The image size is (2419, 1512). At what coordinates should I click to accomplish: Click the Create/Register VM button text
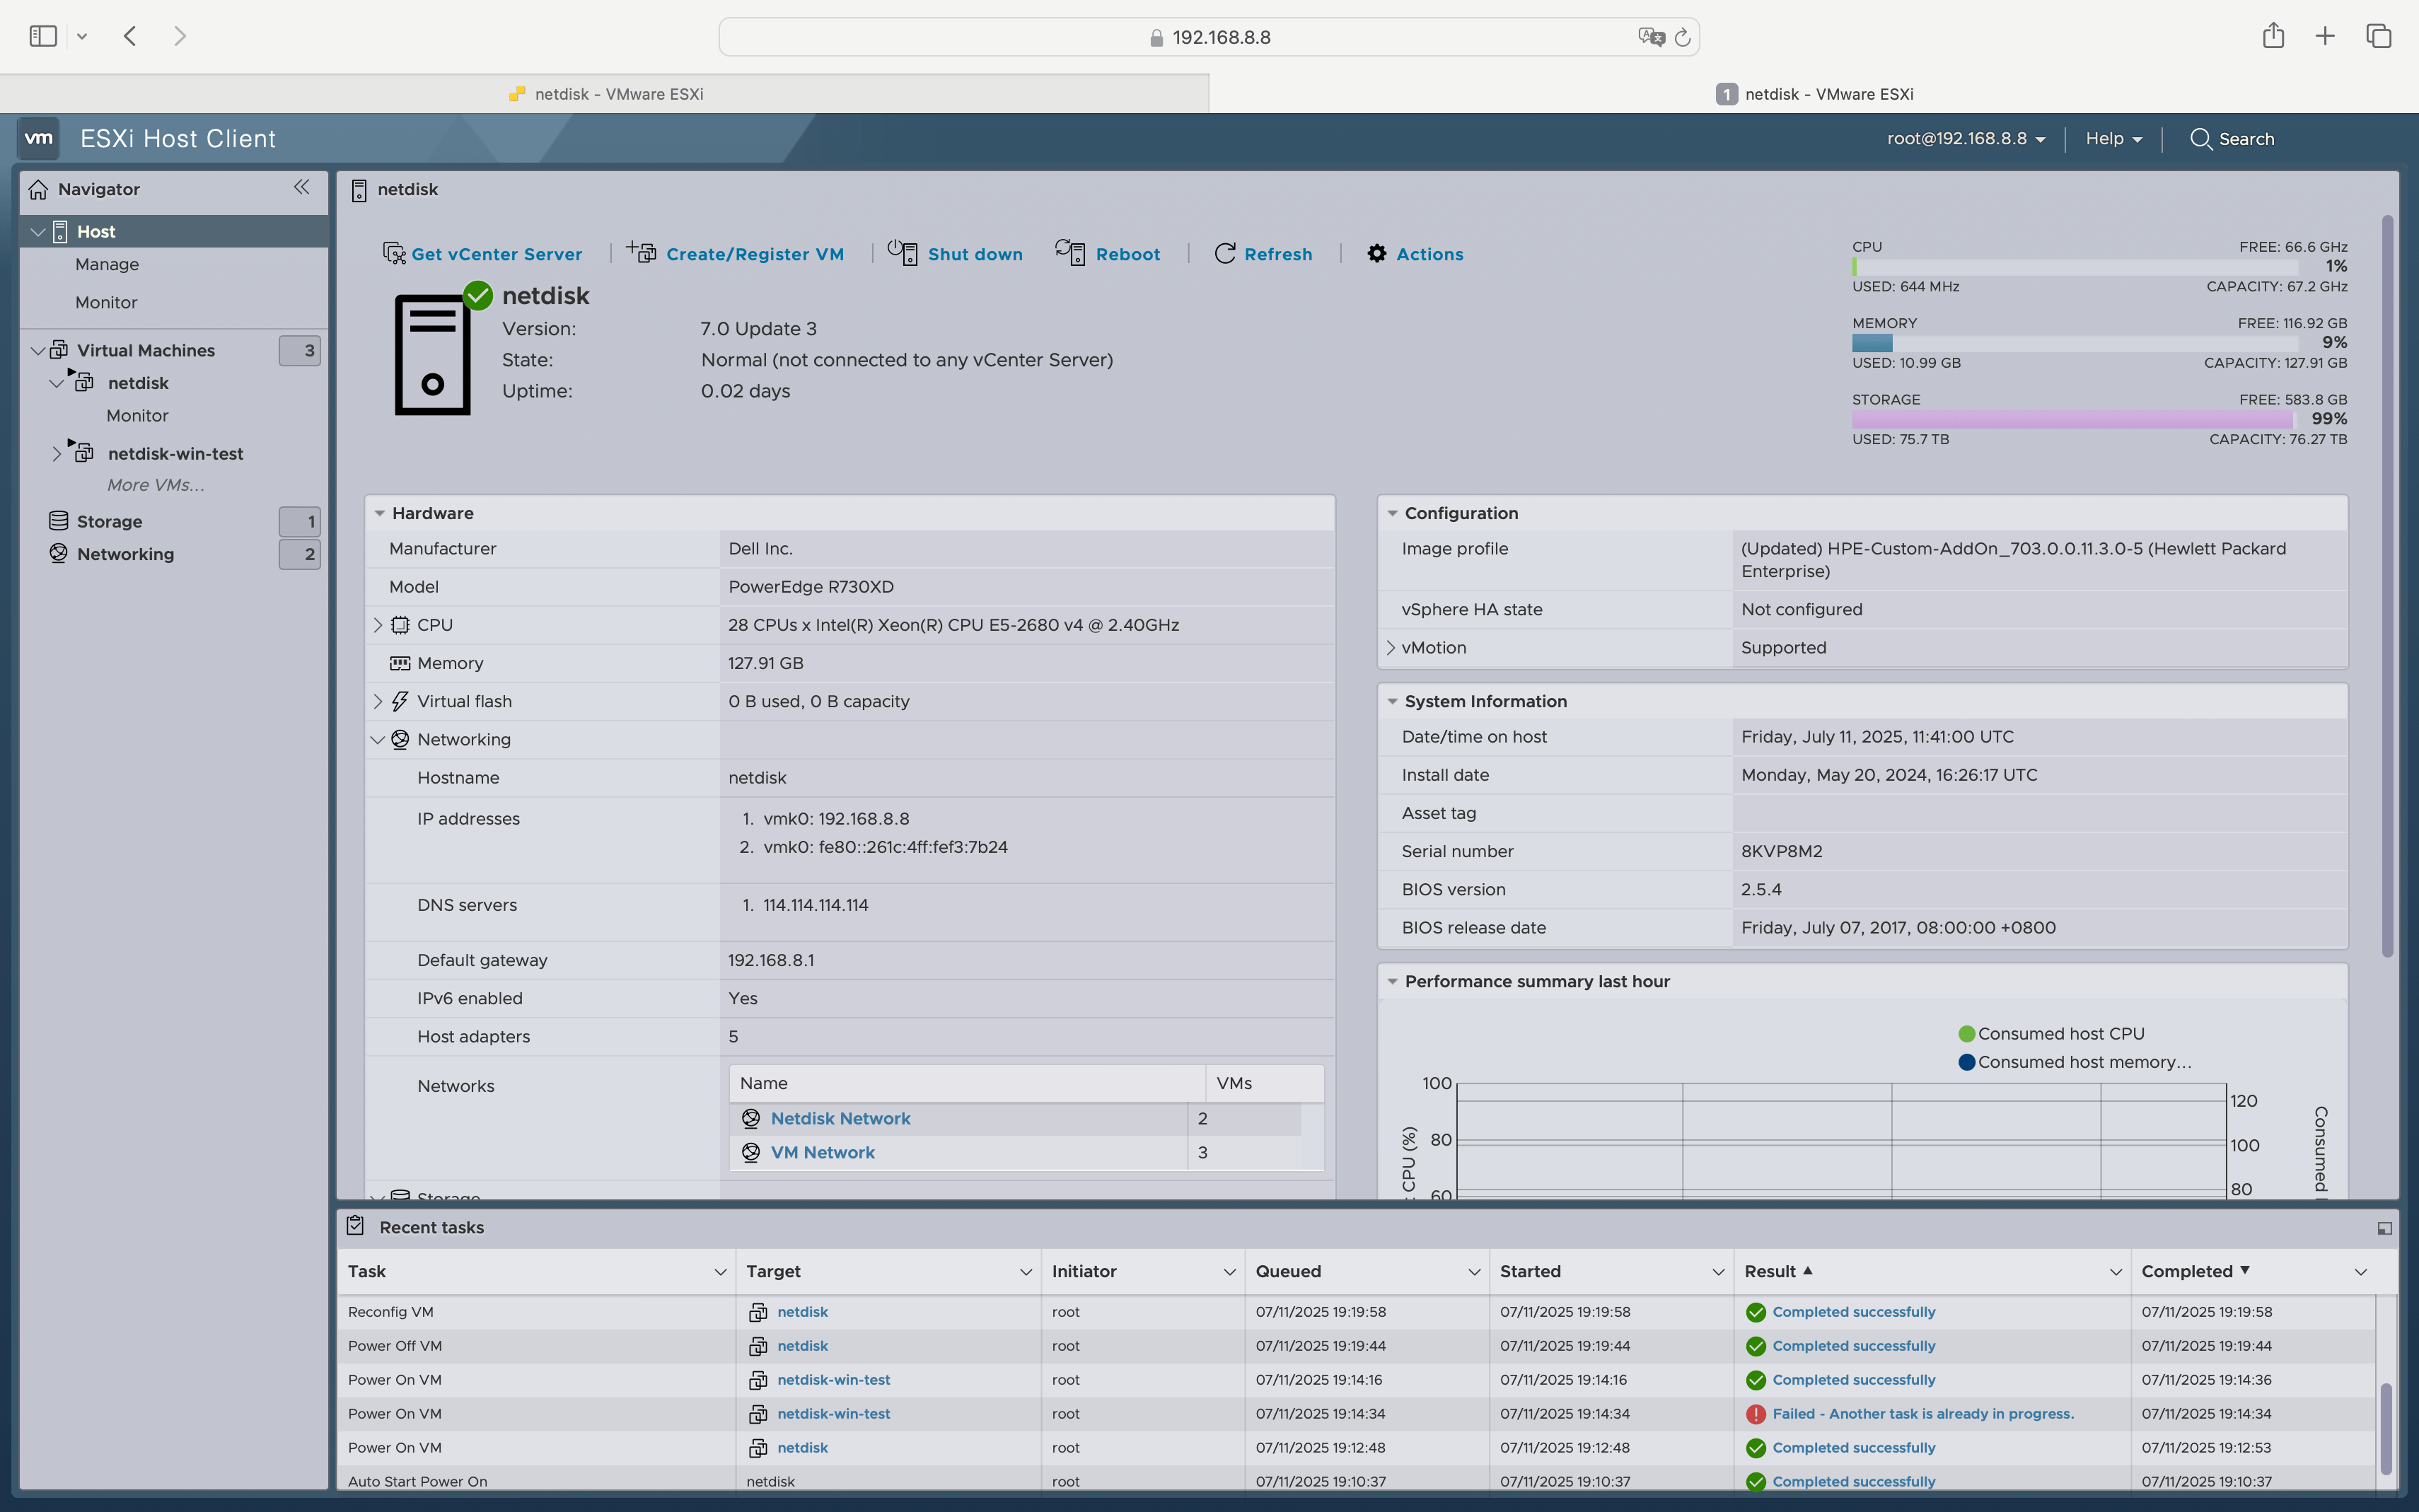pos(755,254)
